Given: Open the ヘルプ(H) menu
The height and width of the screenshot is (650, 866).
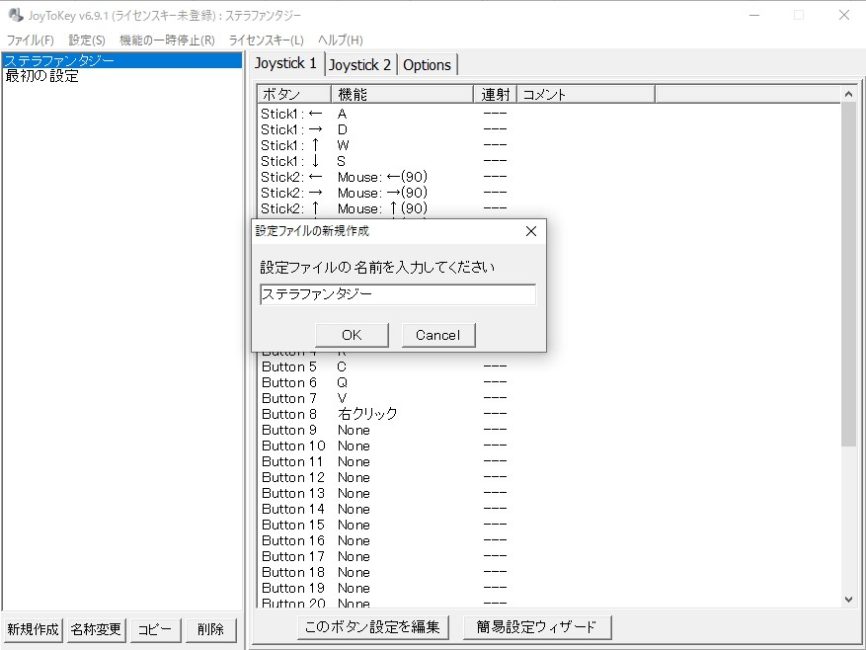Looking at the screenshot, I should tap(340, 40).
